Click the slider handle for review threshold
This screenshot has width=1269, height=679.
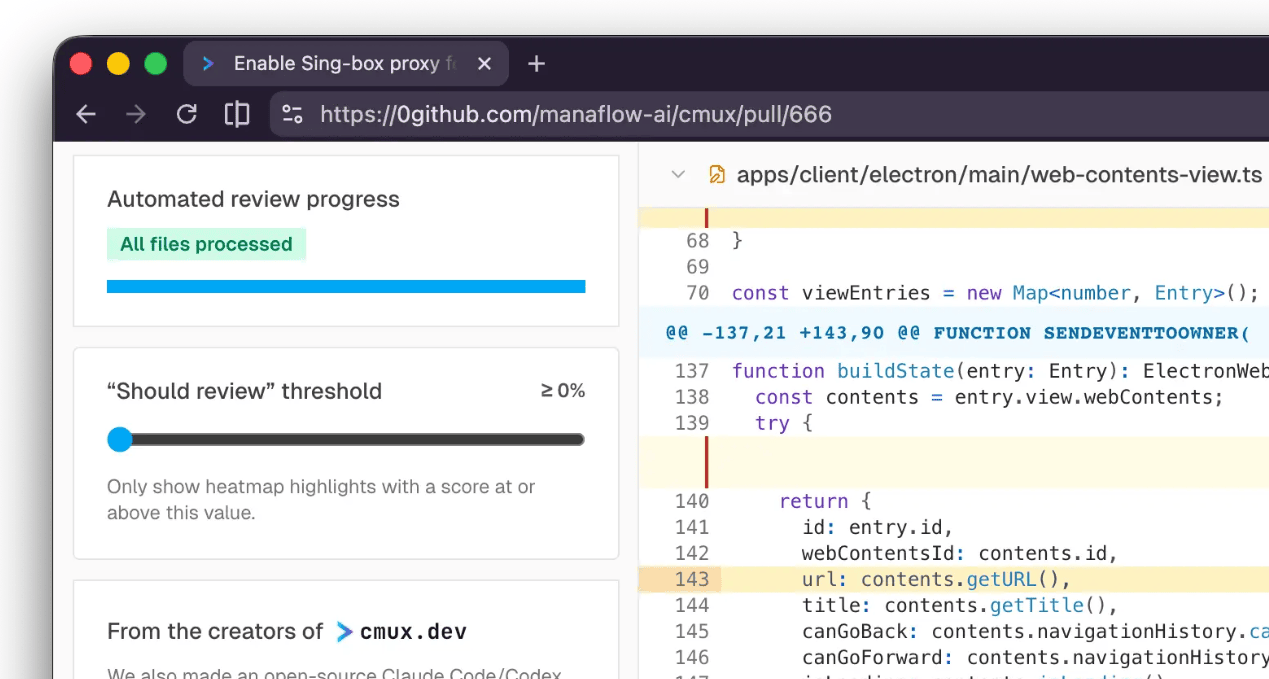coord(120,439)
